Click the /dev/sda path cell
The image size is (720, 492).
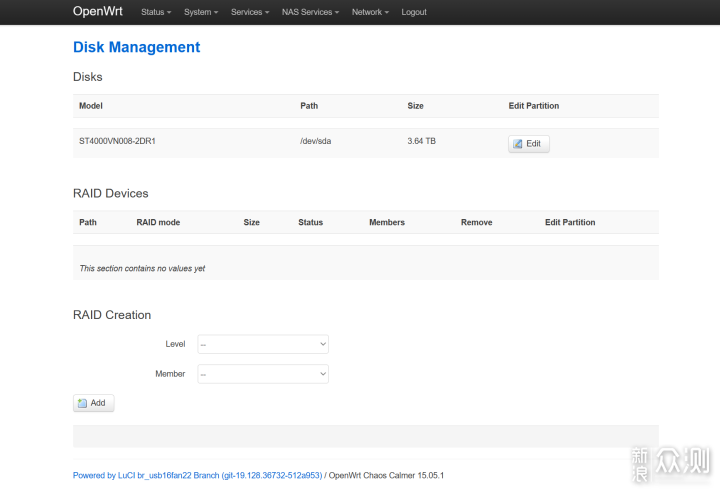tap(315, 141)
